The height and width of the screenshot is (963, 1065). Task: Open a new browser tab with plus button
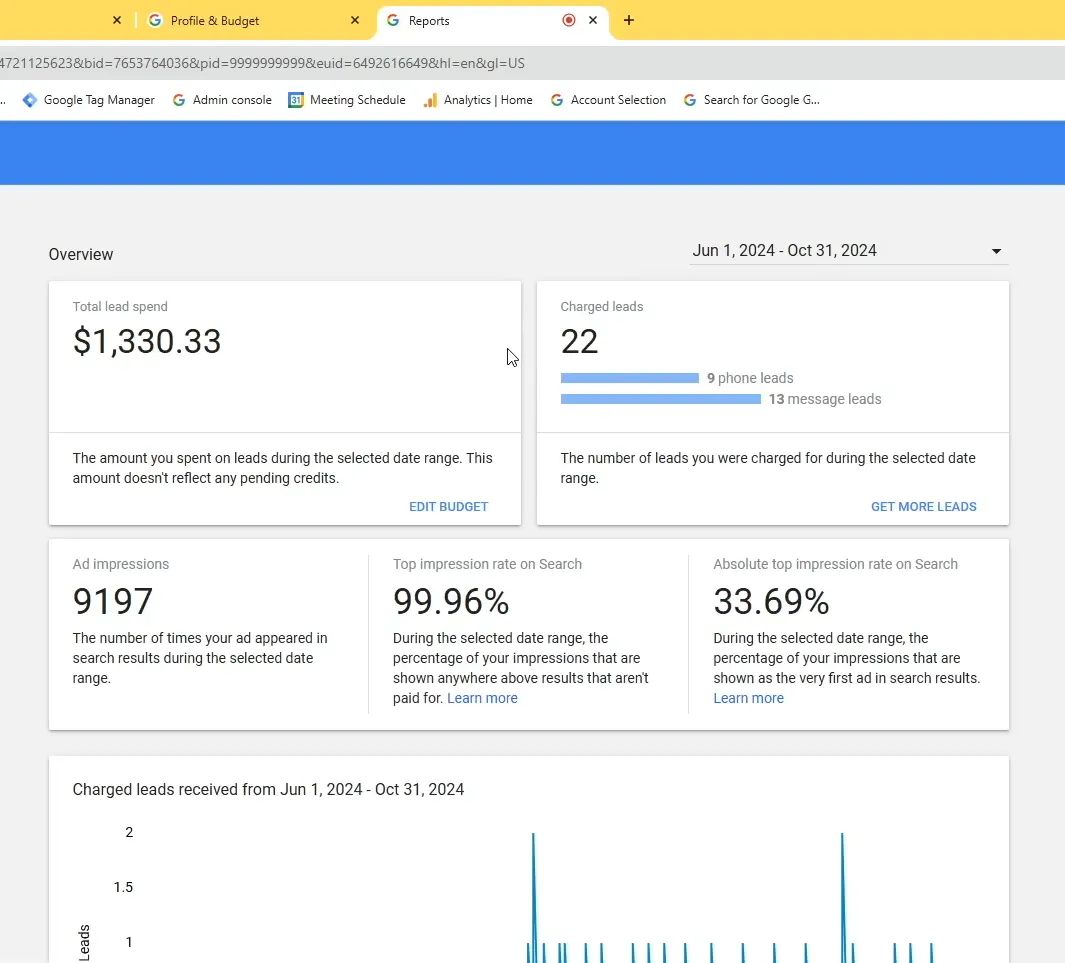(629, 20)
